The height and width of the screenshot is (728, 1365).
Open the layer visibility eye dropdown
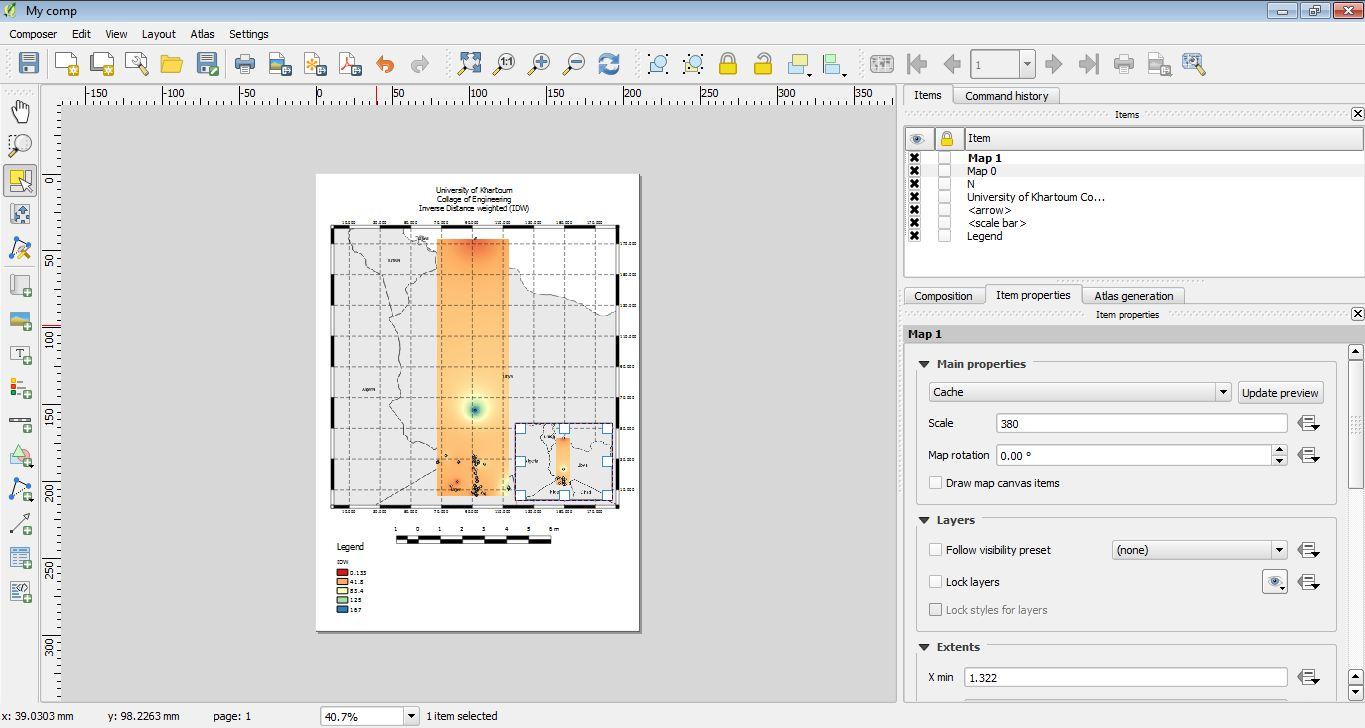point(1275,582)
